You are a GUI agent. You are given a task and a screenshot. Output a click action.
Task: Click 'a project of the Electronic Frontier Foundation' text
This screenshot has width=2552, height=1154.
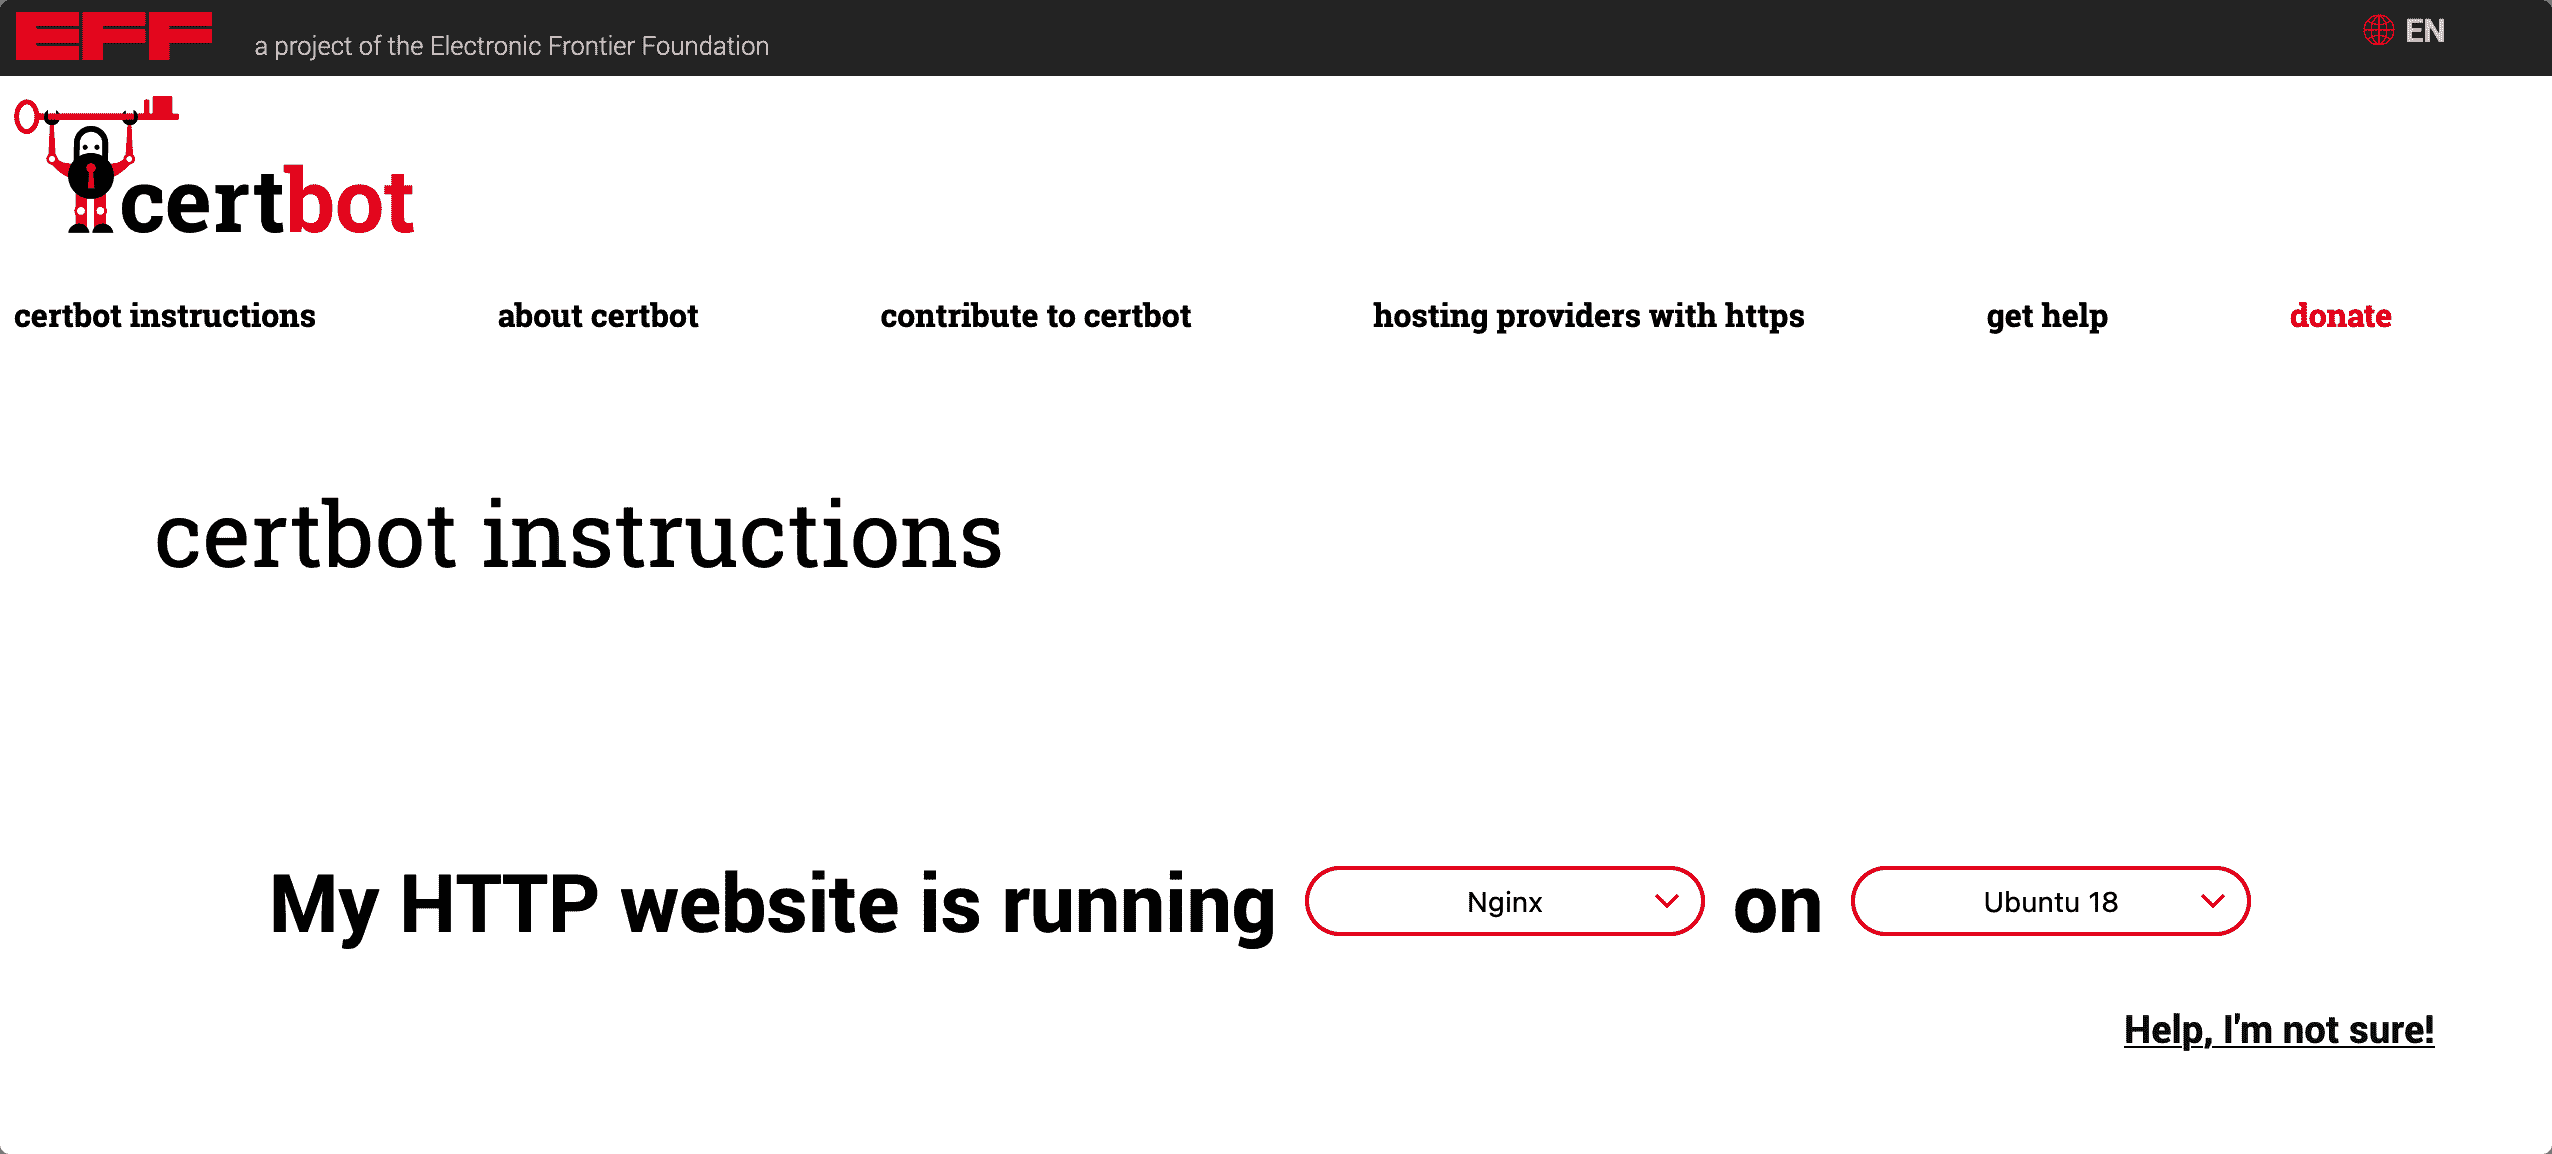tap(512, 46)
